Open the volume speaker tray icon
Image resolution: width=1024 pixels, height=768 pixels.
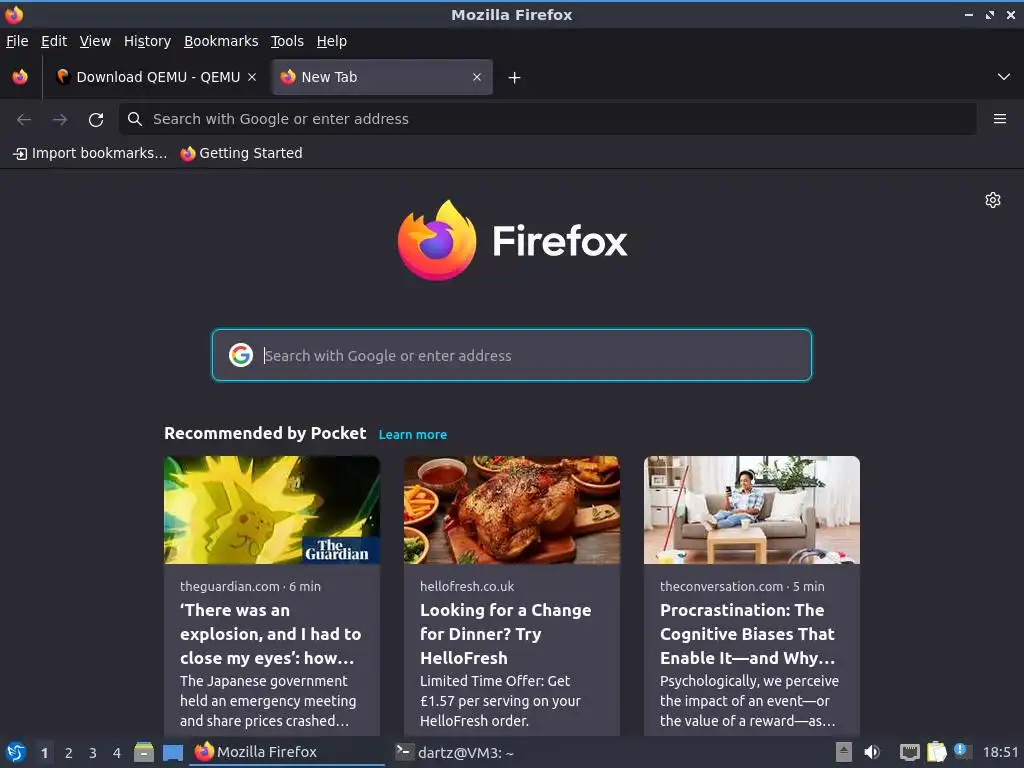(x=872, y=752)
